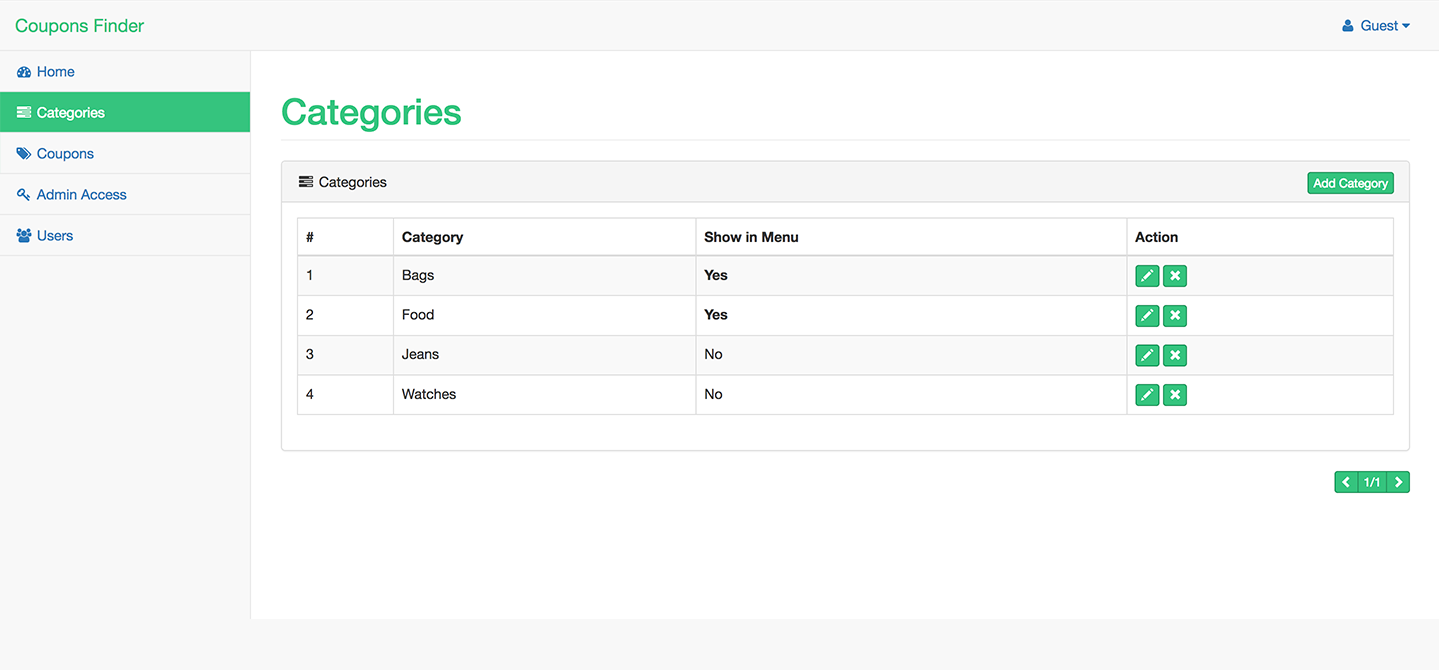Click the delete icon for Bags
1439x670 pixels.
[x=1175, y=276]
